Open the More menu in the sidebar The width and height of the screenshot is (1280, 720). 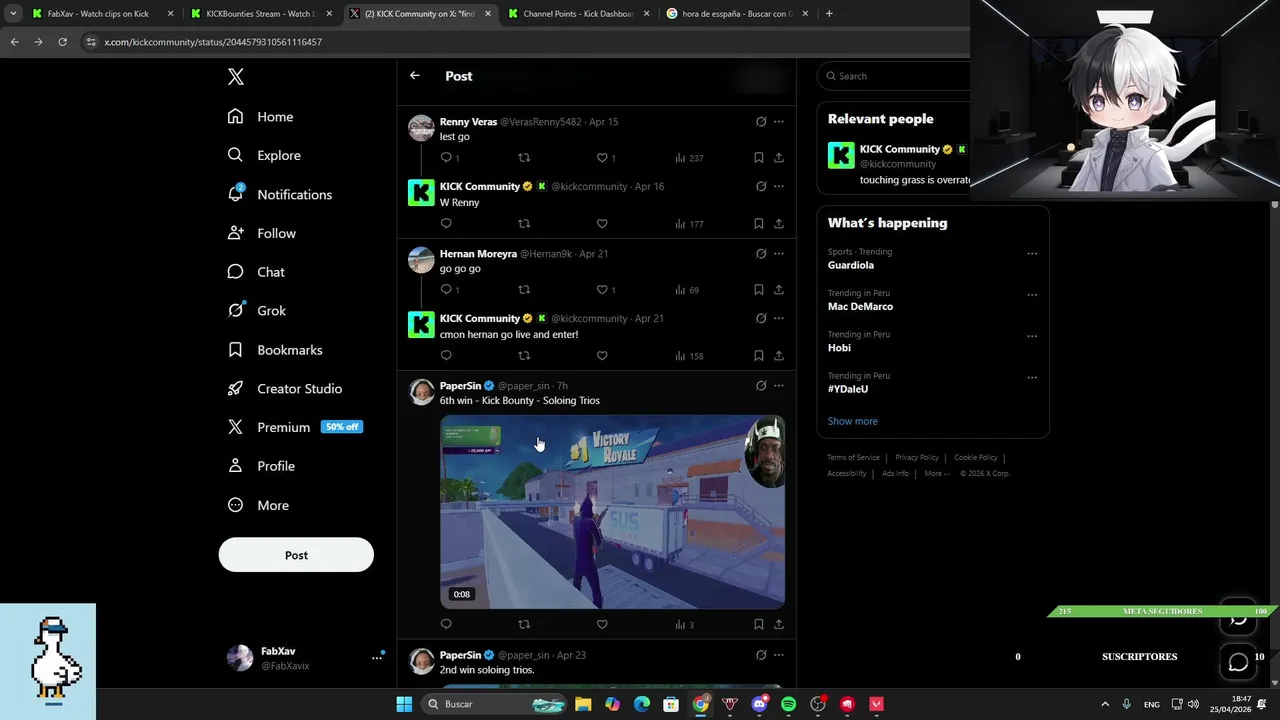pyautogui.click(x=258, y=505)
